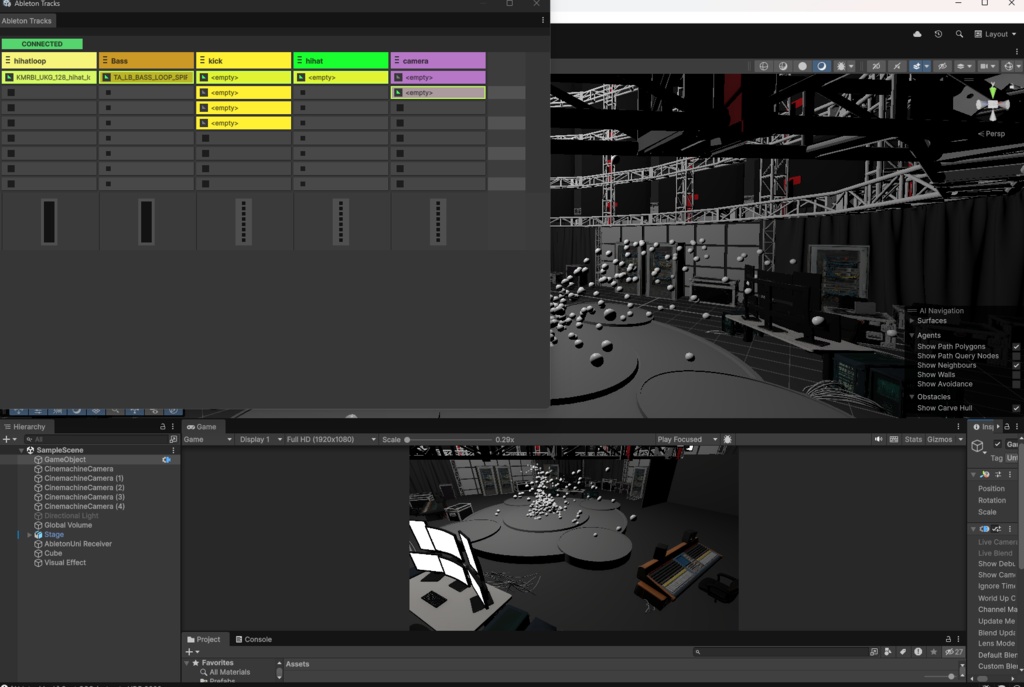The height and width of the screenshot is (687, 1024).
Task: Select AbletonUni Receiver object
Action: pos(78,544)
